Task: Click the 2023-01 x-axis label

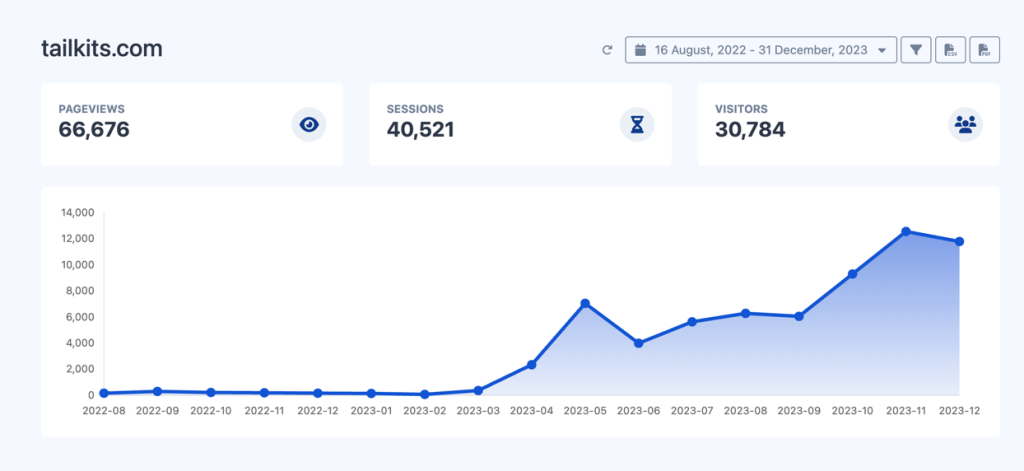Action: (371, 411)
